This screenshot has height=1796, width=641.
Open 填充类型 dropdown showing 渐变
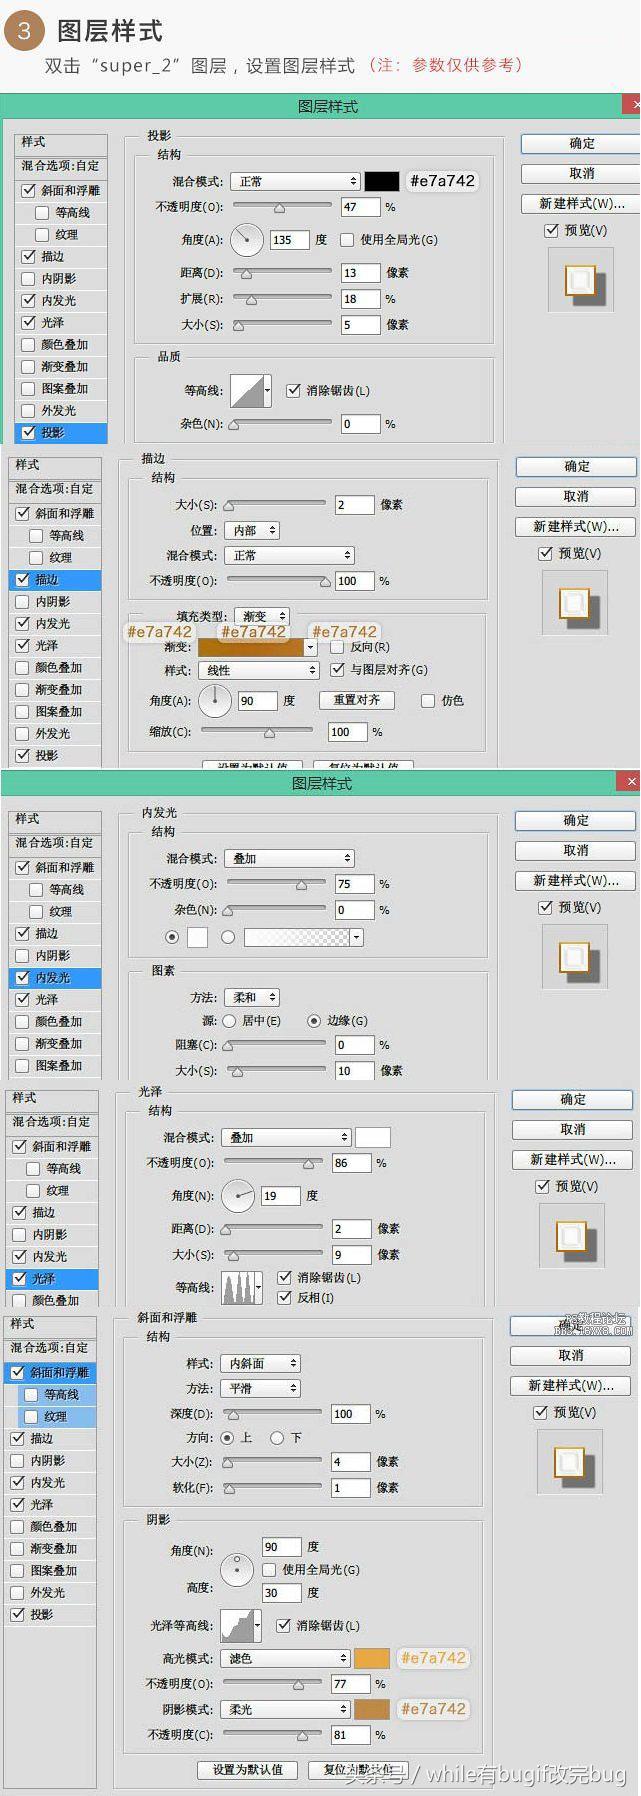(x=261, y=616)
